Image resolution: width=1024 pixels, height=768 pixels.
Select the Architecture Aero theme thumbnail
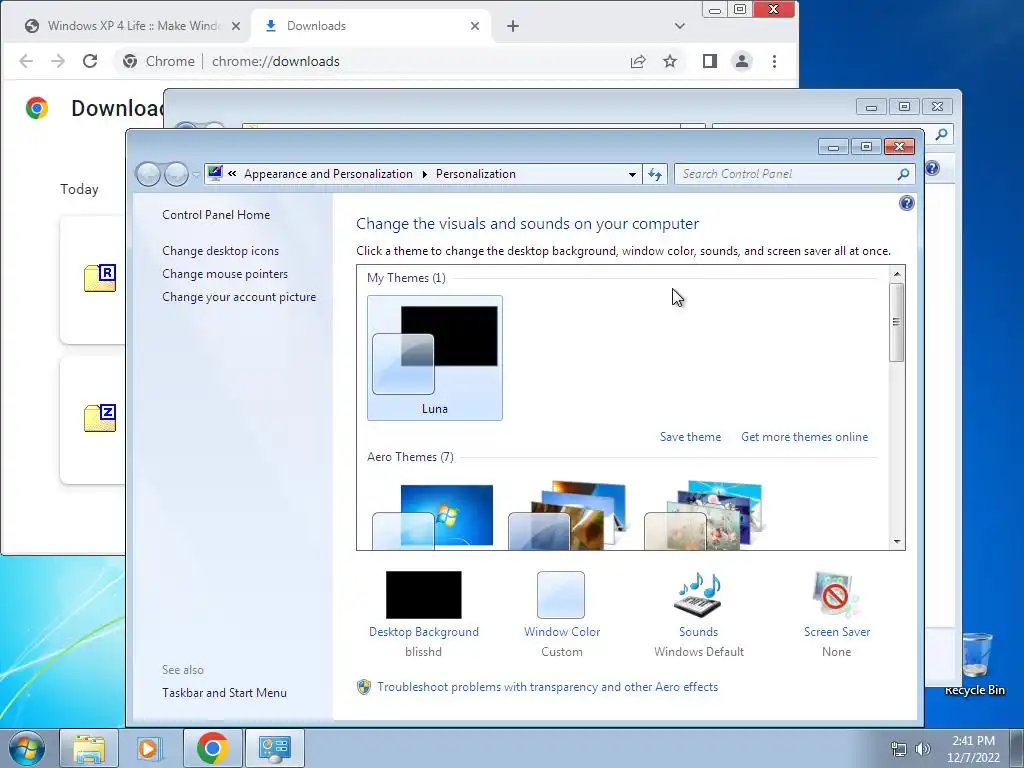point(568,516)
